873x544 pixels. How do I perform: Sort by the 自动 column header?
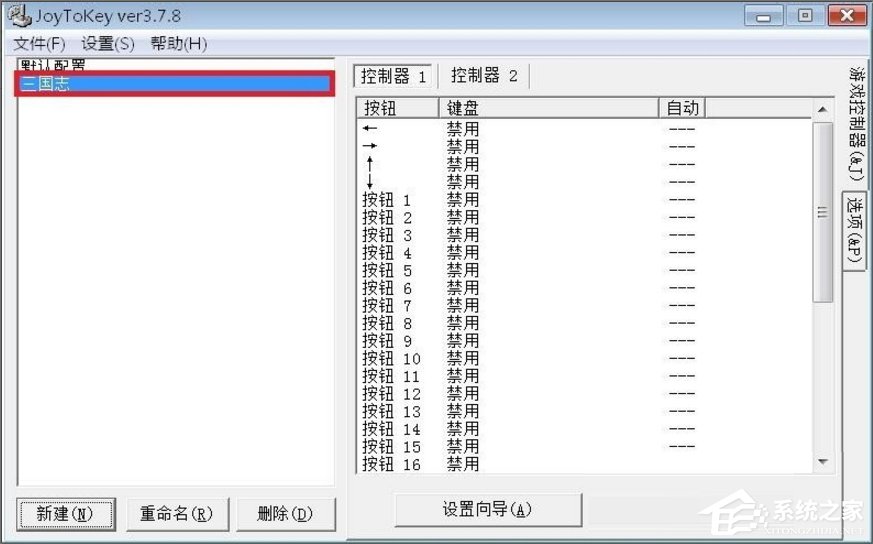coord(682,107)
